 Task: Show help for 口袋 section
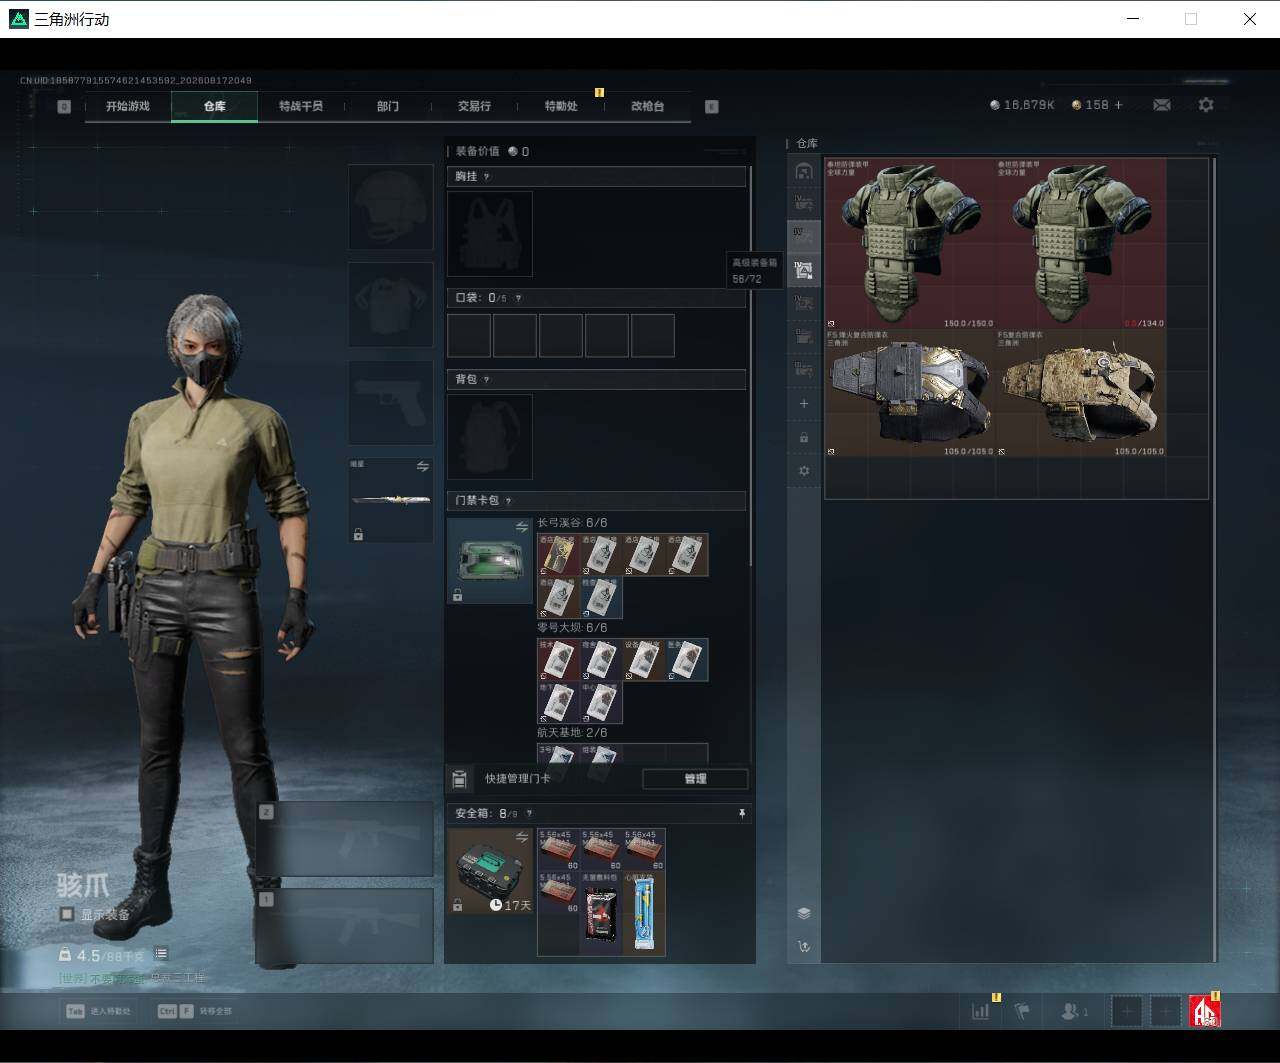coord(517,298)
